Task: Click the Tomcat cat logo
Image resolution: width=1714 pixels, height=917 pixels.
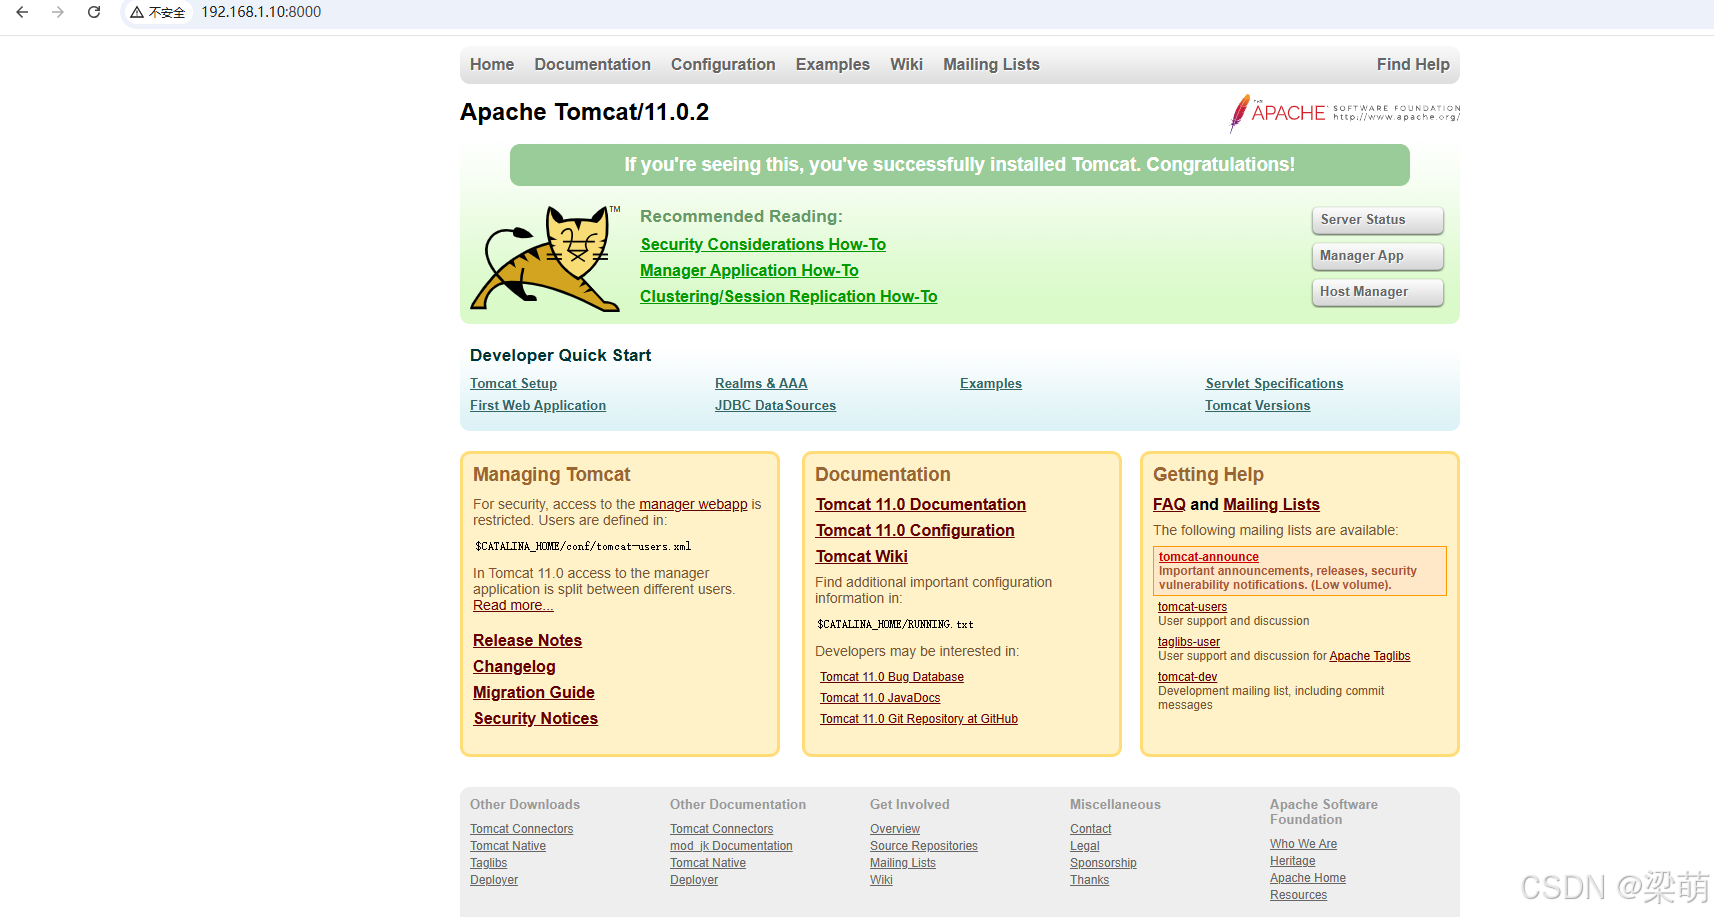Action: (545, 258)
